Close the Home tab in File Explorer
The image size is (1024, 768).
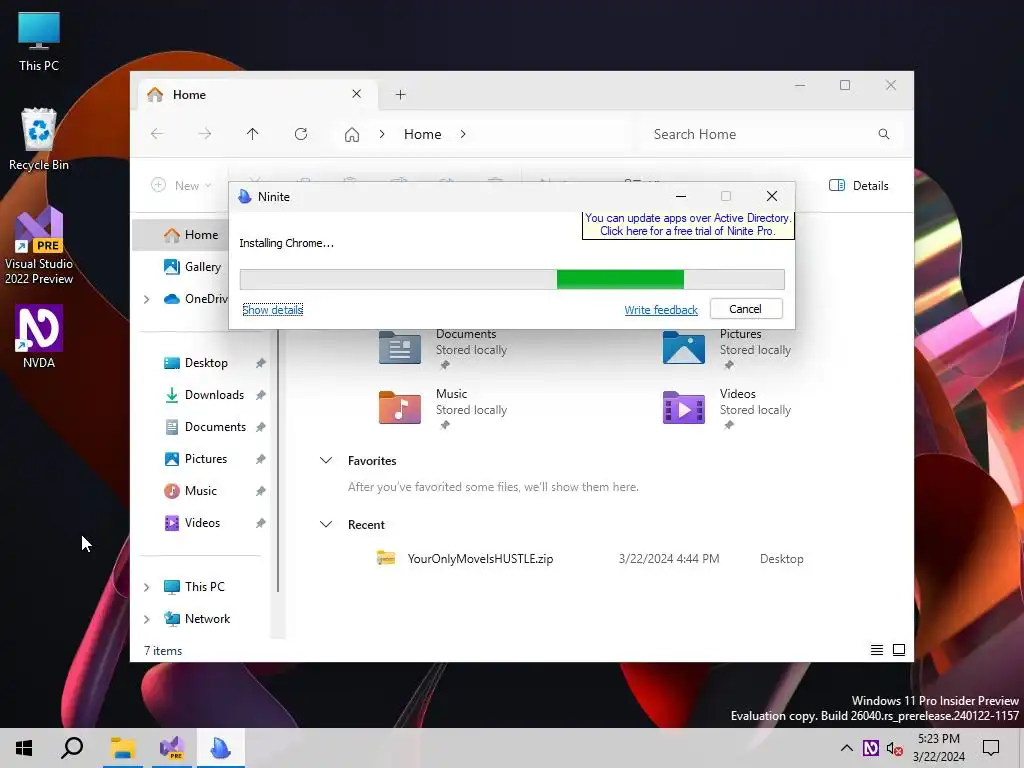pos(357,94)
